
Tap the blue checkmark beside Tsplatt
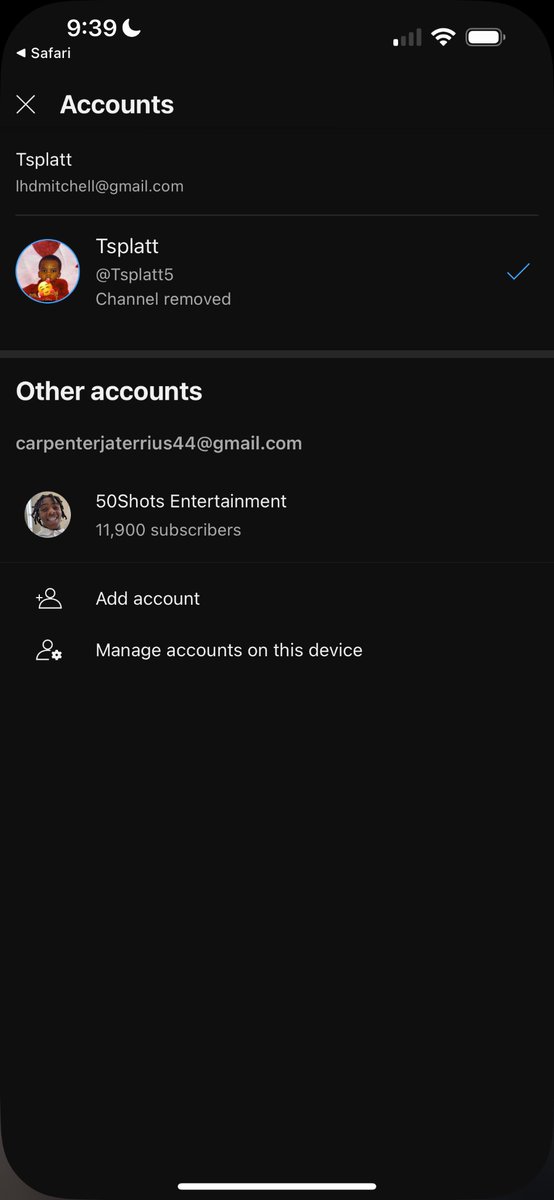point(518,271)
